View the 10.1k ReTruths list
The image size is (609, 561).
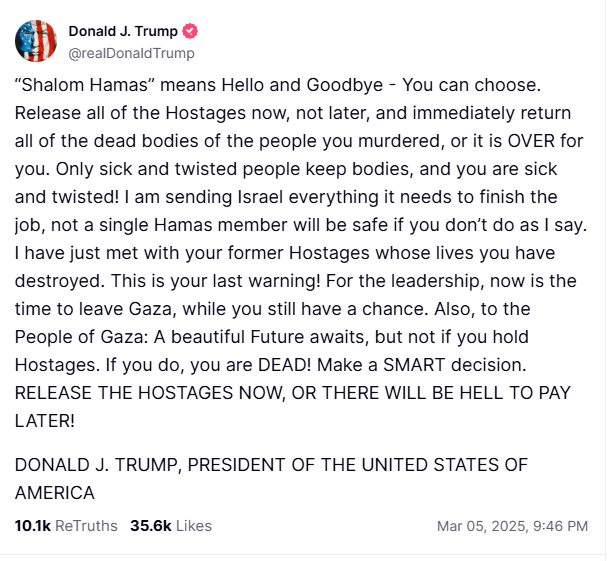click(66, 526)
